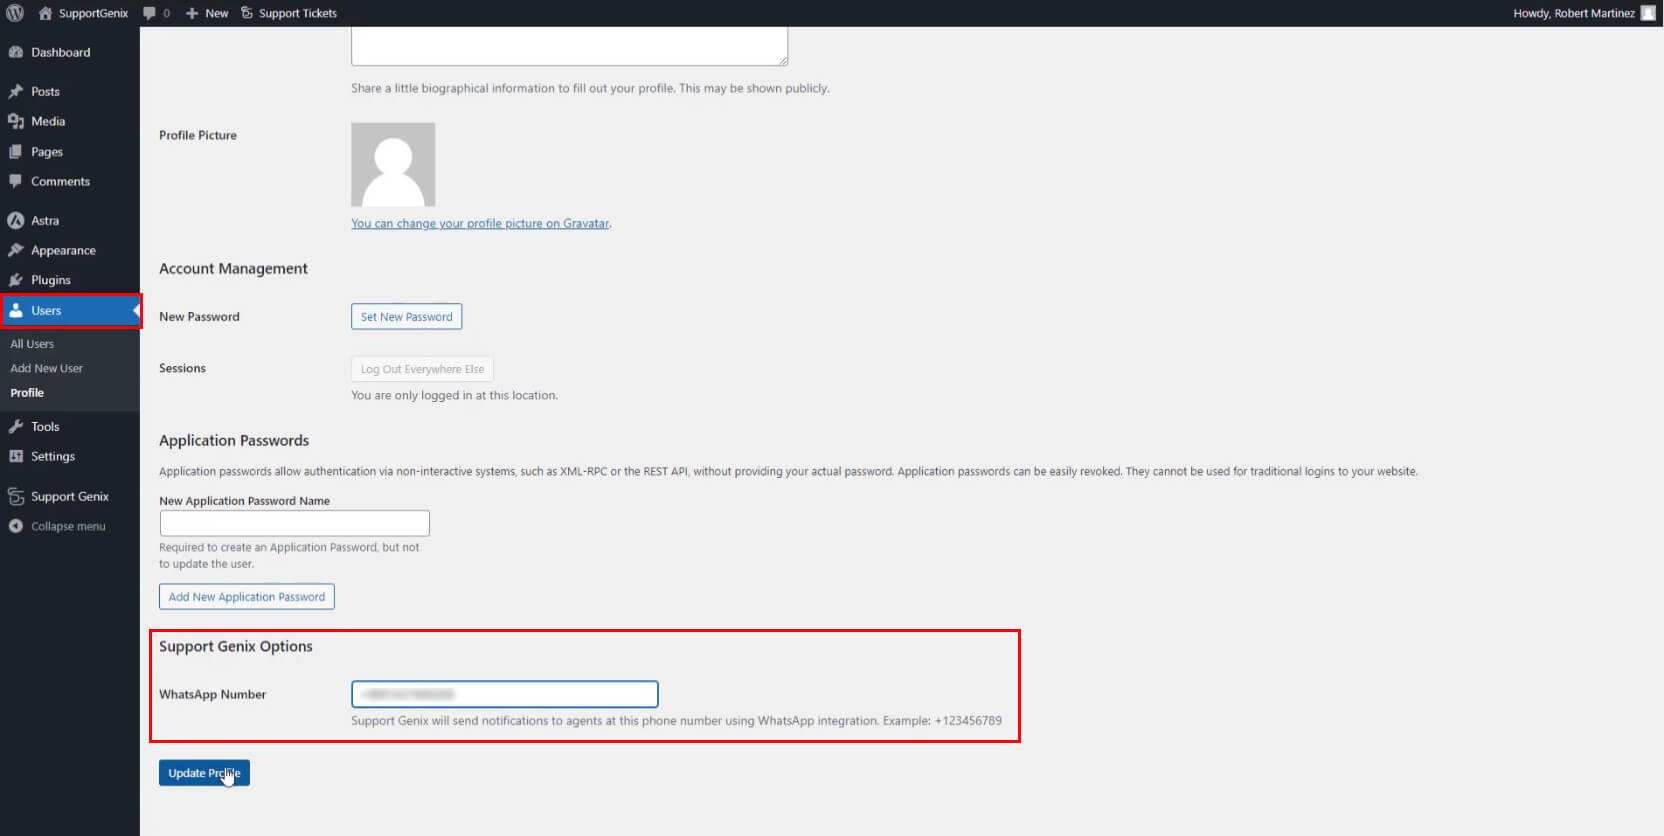Screen dimensions: 1664x836
Task: Click the Astra logo icon
Action: 16,220
